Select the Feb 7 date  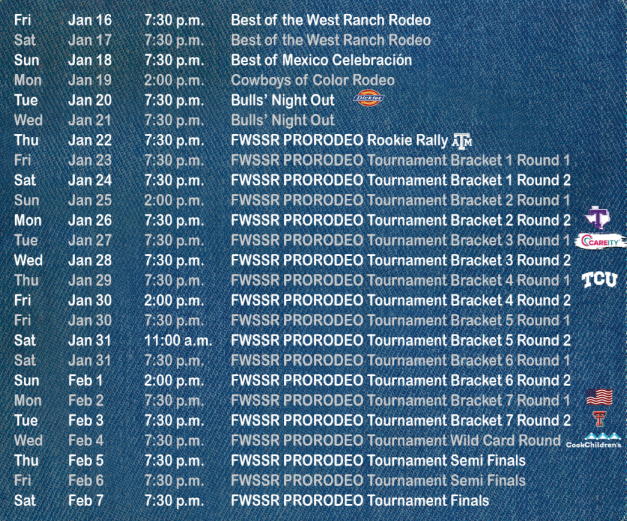(86, 501)
